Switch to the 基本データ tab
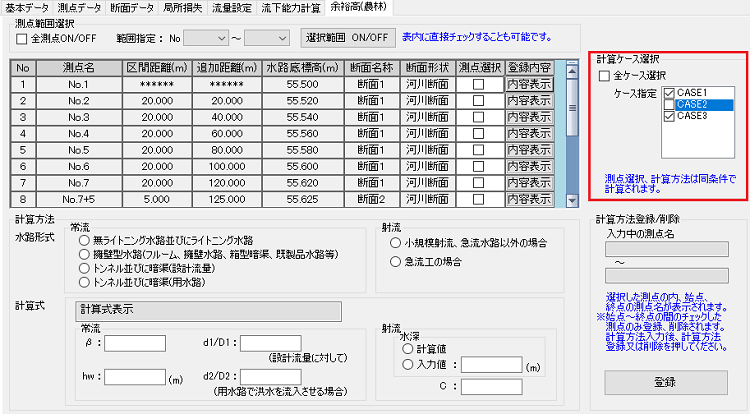750x414 pixels. pyautogui.click(x=26, y=7)
